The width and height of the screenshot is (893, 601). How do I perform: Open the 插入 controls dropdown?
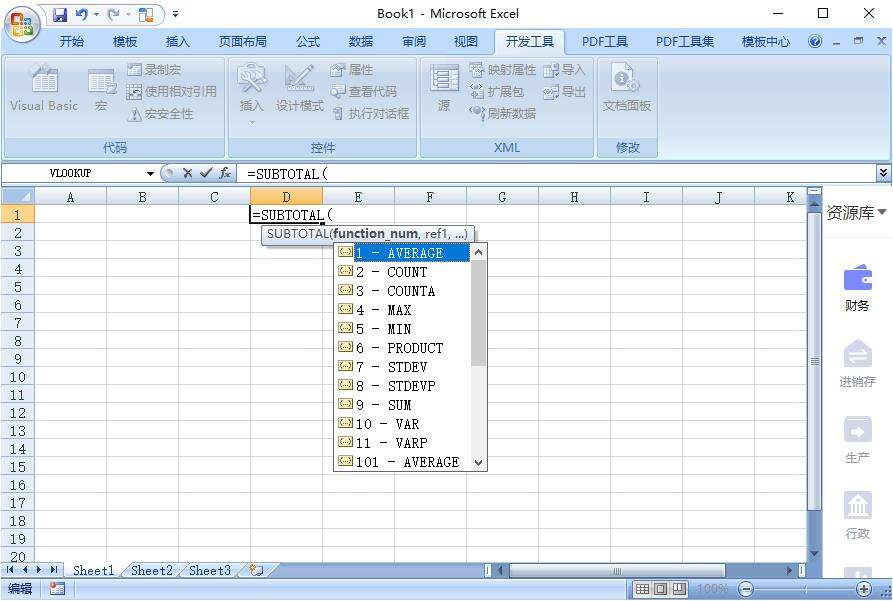pyautogui.click(x=252, y=92)
